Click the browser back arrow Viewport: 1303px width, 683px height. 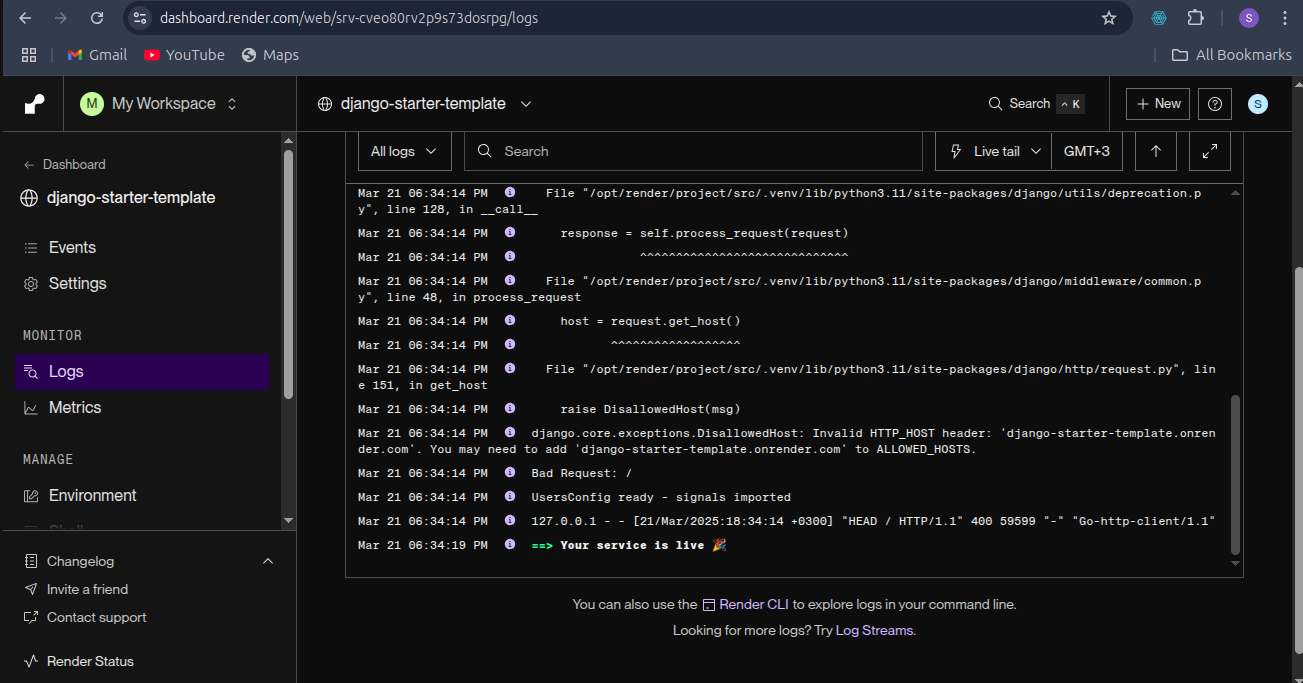click(x=25, y=18)
